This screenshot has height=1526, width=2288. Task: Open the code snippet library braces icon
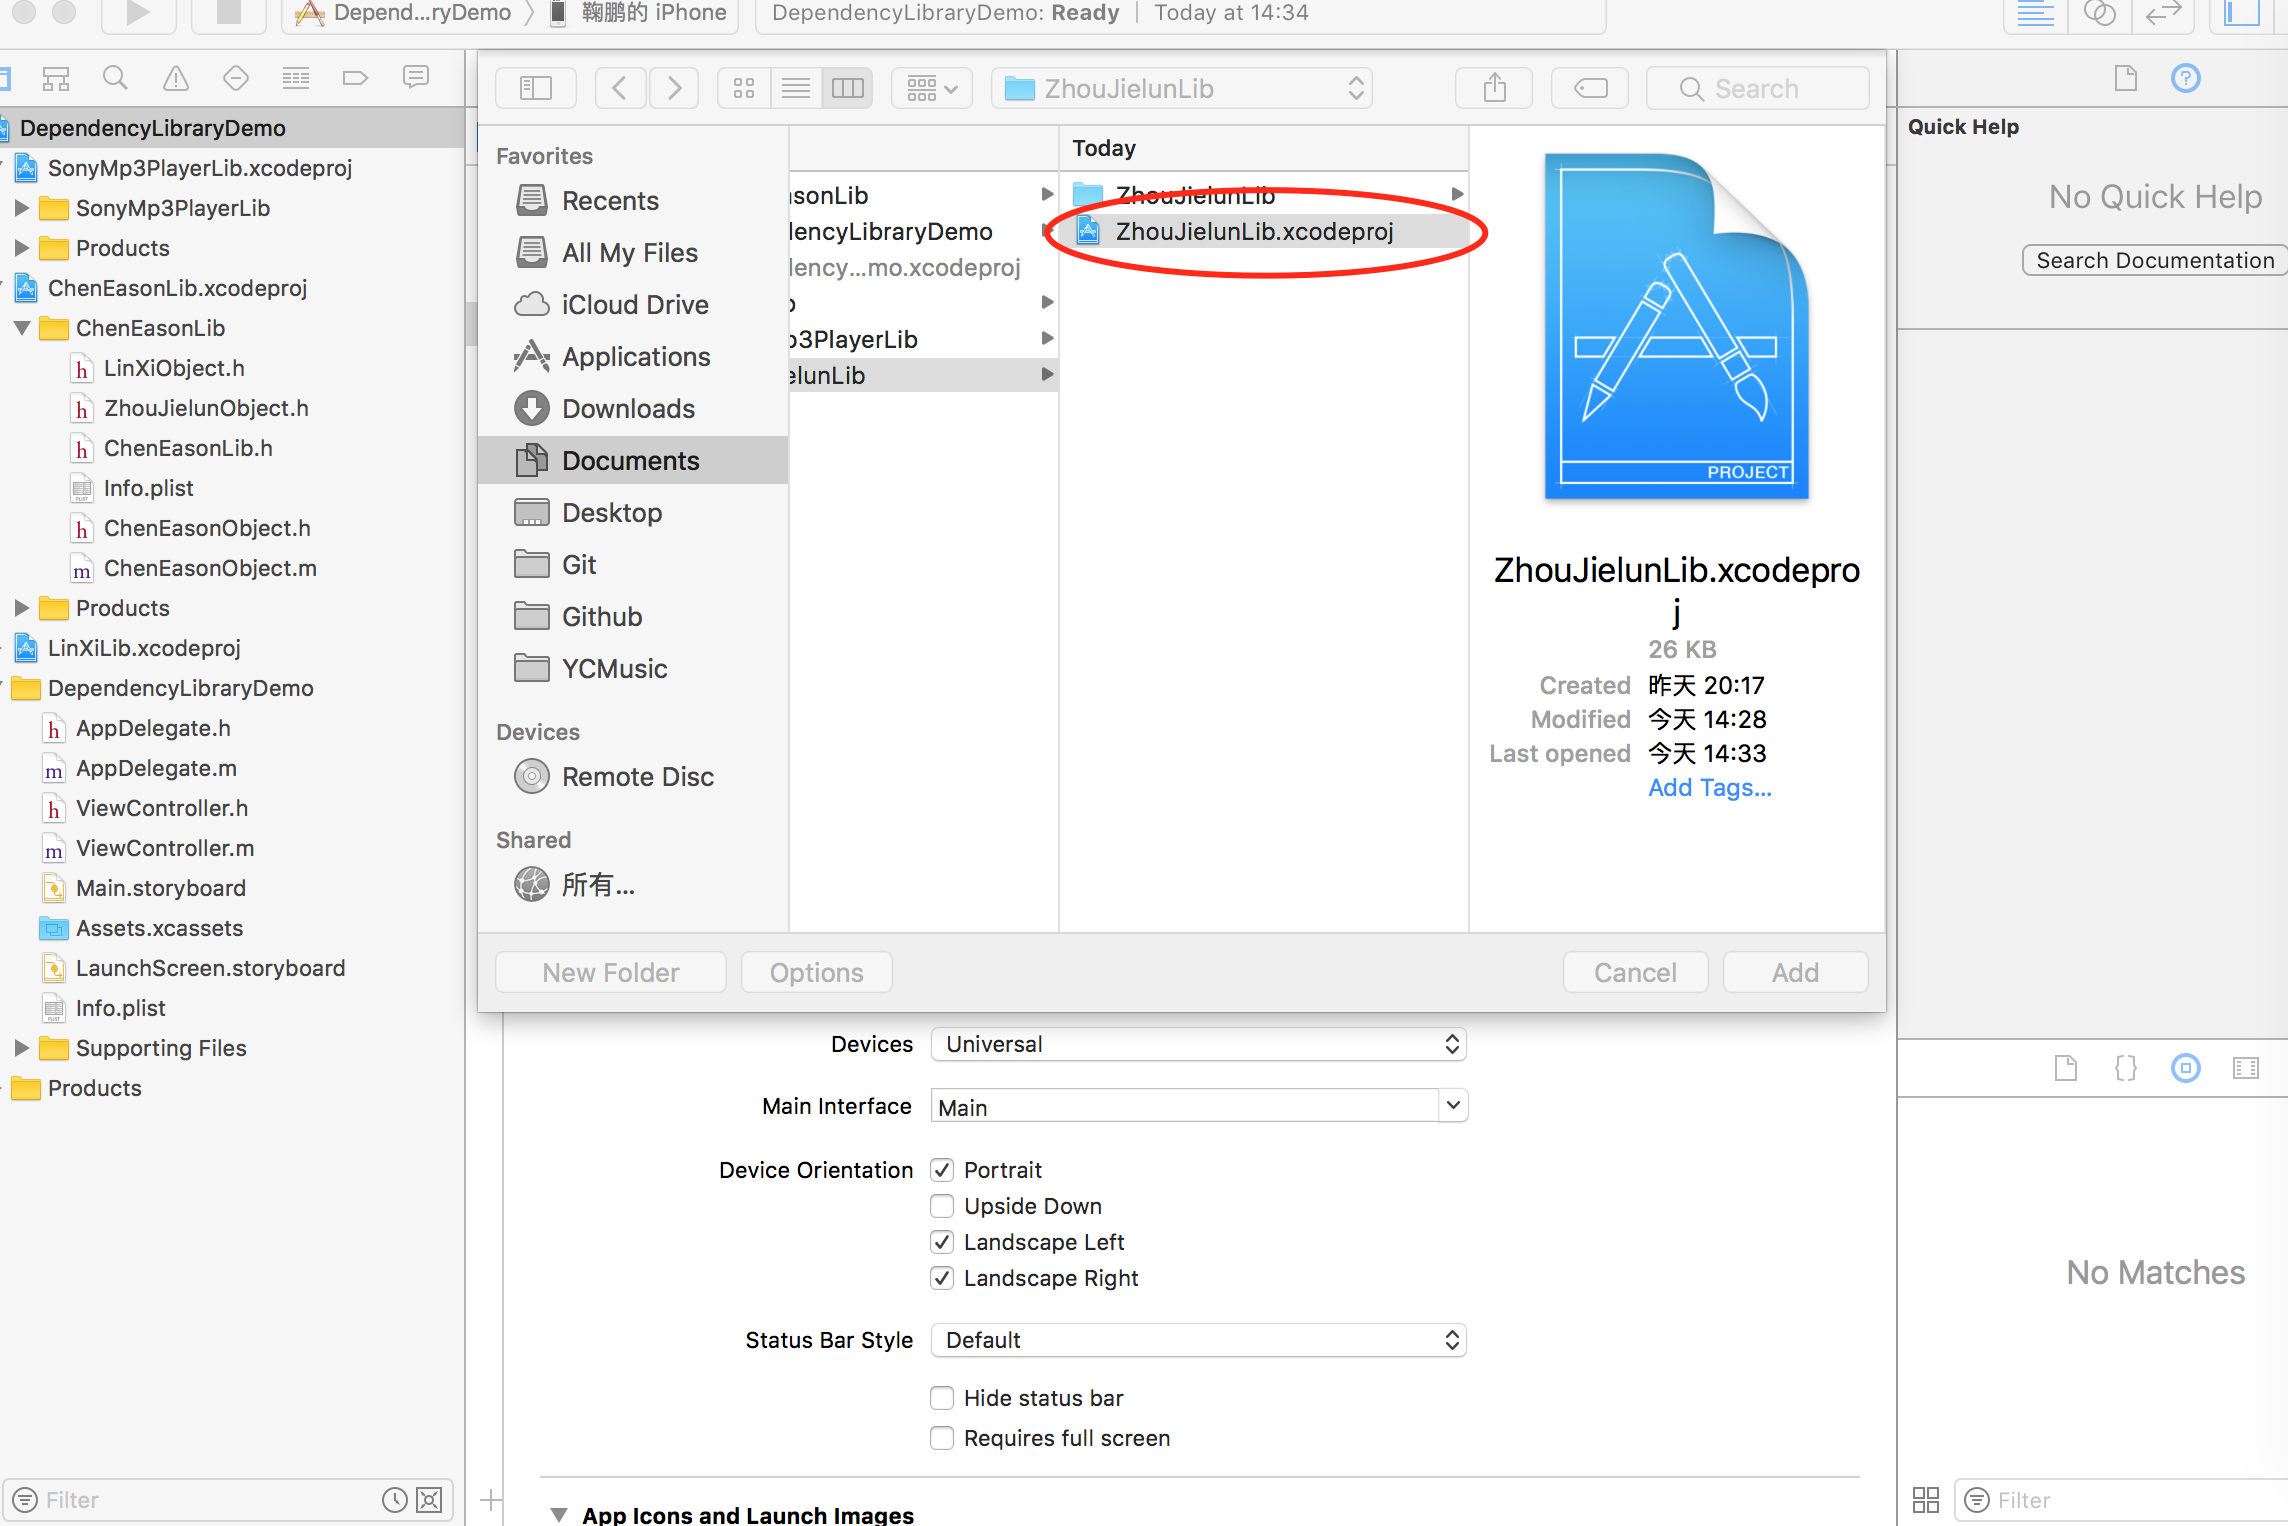2126,1068
